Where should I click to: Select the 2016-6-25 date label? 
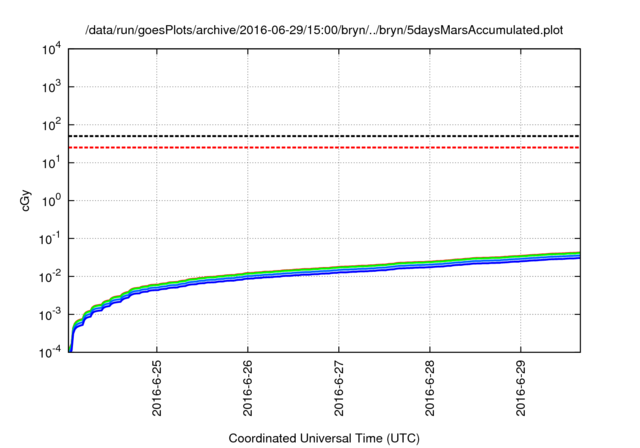[157, 388]
